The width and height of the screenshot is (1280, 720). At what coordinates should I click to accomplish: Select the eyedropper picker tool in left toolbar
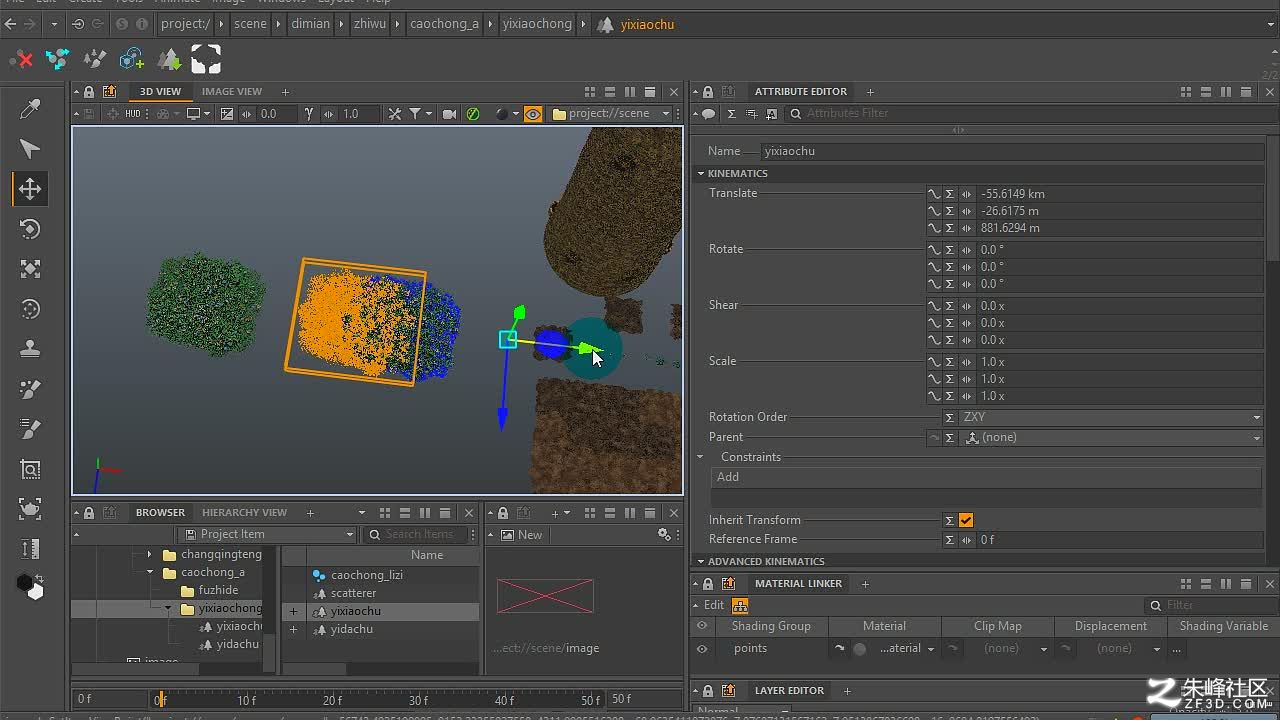point(30,109)
